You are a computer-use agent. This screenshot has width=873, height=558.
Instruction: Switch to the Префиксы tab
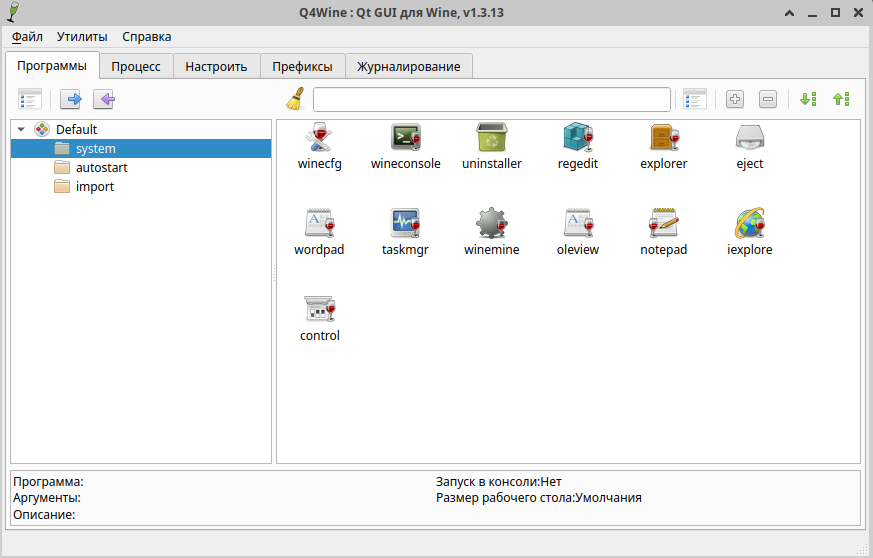302,67
